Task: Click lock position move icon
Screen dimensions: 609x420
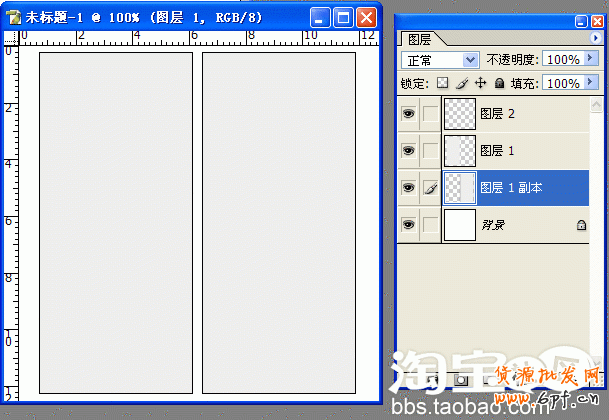Action: [479, 84]
